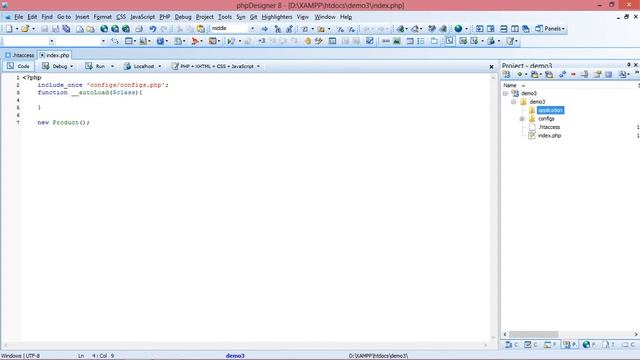Click the horizontal split window icon

[x=504, y=29]
